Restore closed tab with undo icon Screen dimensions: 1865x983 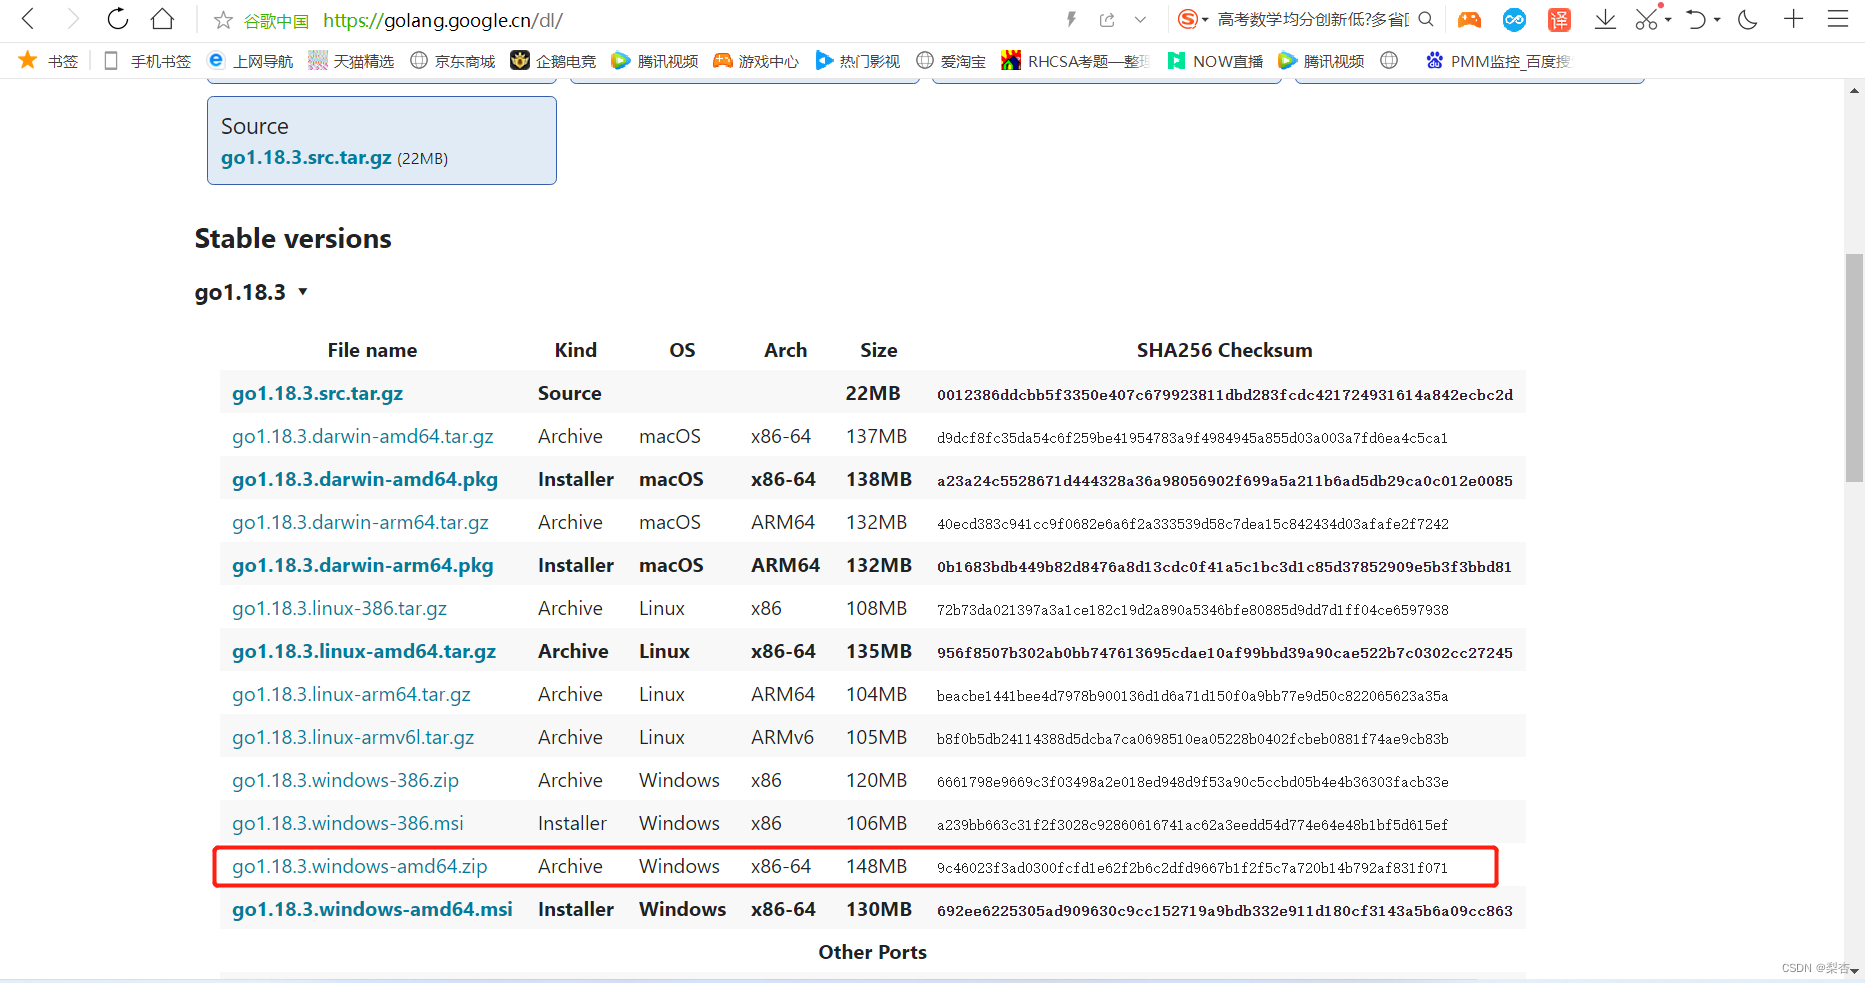tap(1696, 19)
